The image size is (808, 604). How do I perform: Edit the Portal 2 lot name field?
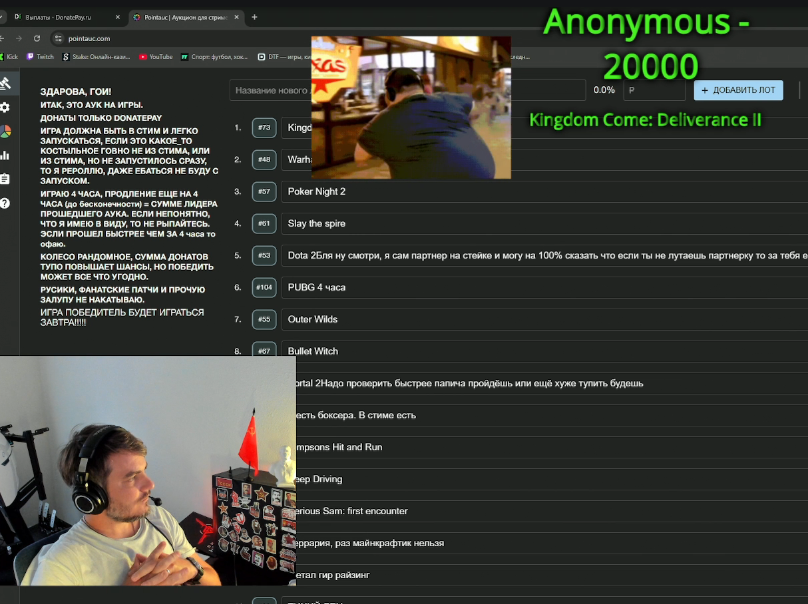coord(552,383)
